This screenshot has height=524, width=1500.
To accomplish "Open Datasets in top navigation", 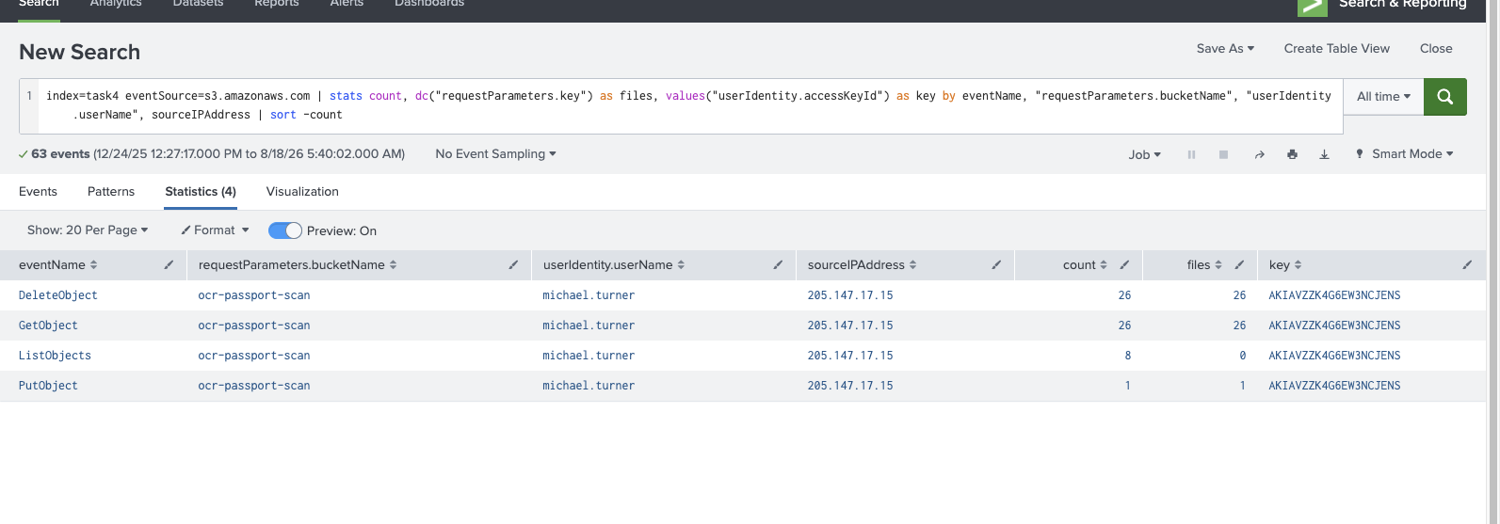I will [198, 4].
